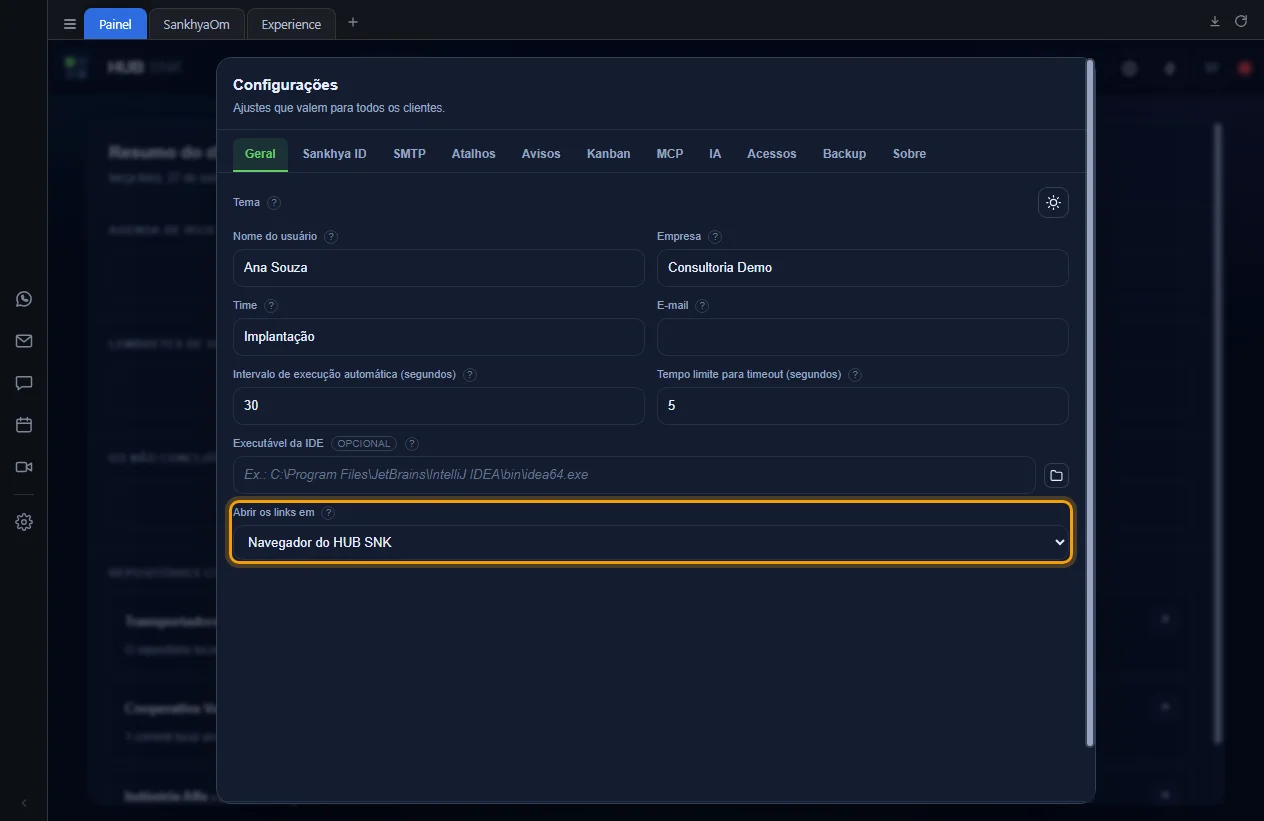The height and width of the screenshot is (821, 1264).
Task: Show help for the Empresa field
Action: click(715, 237)
